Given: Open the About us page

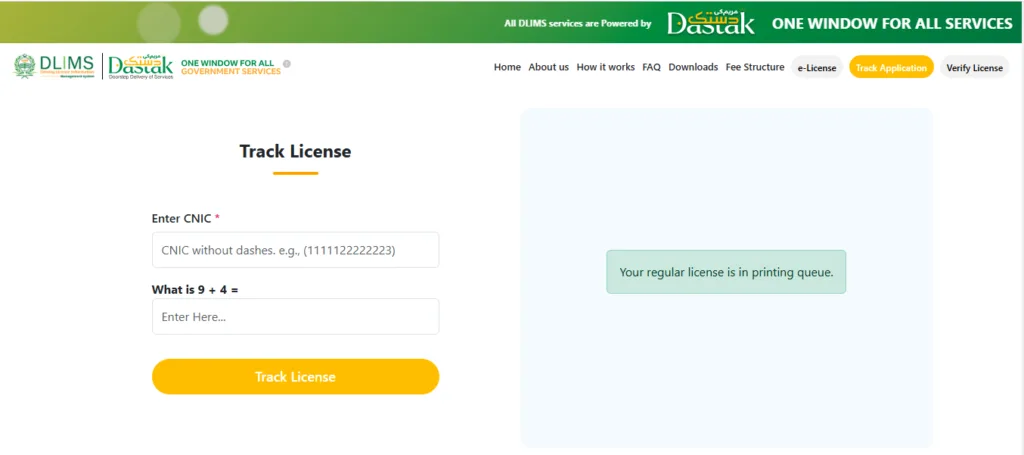Looking at the screenshot, I should pos(549,67).
